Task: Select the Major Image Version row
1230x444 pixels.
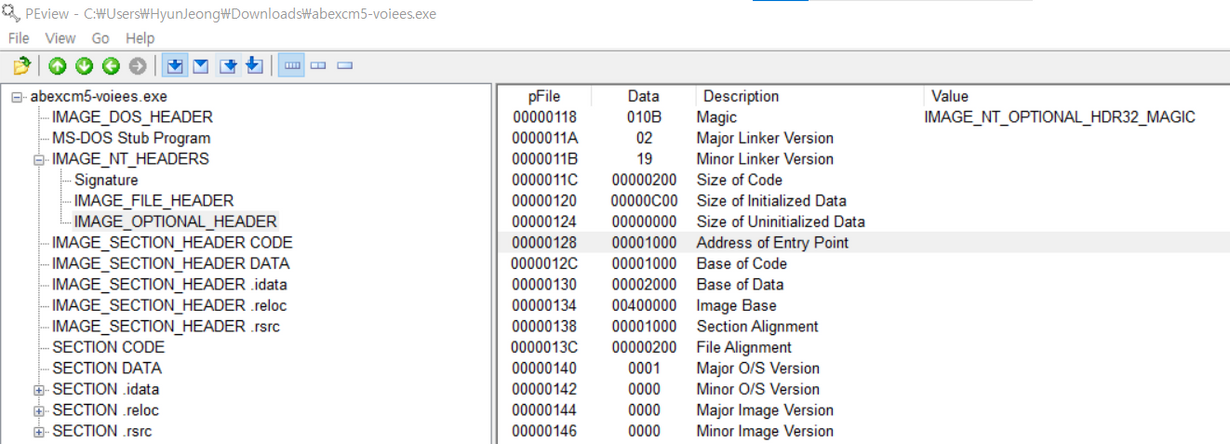Action: tap(864, 411)
